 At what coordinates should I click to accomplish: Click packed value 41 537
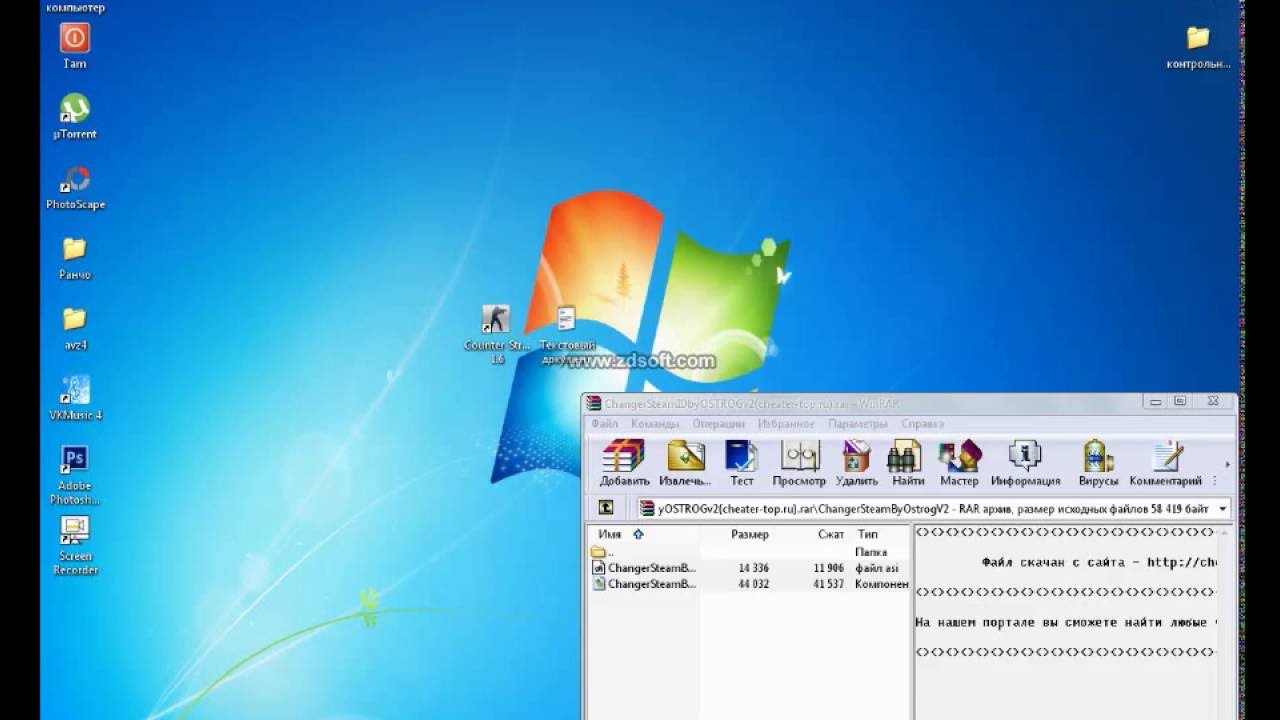(828, 584)
